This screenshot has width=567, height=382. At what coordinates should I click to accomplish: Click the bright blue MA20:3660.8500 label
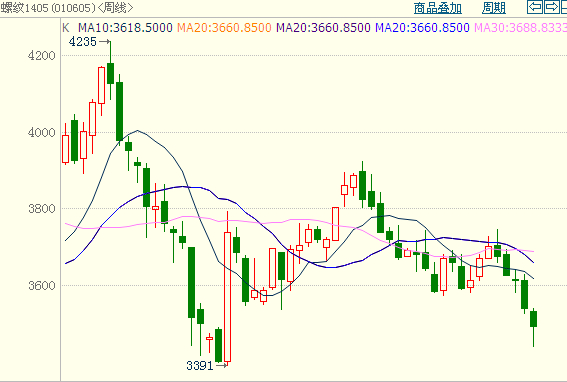(422, 28)
